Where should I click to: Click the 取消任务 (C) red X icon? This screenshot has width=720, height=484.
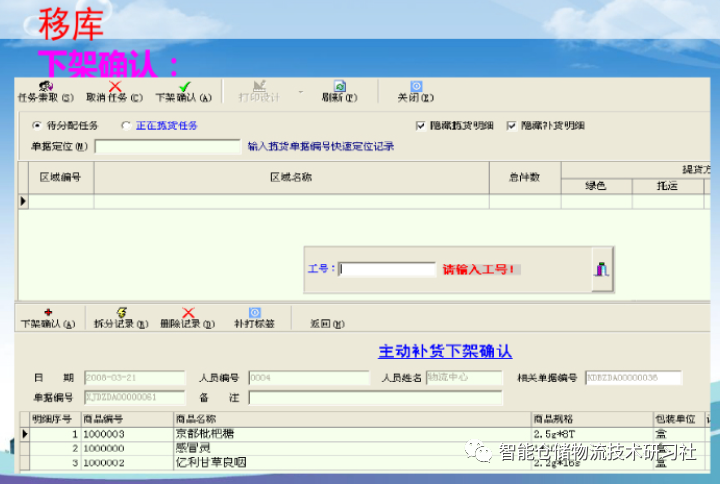(x=115, y=86)
